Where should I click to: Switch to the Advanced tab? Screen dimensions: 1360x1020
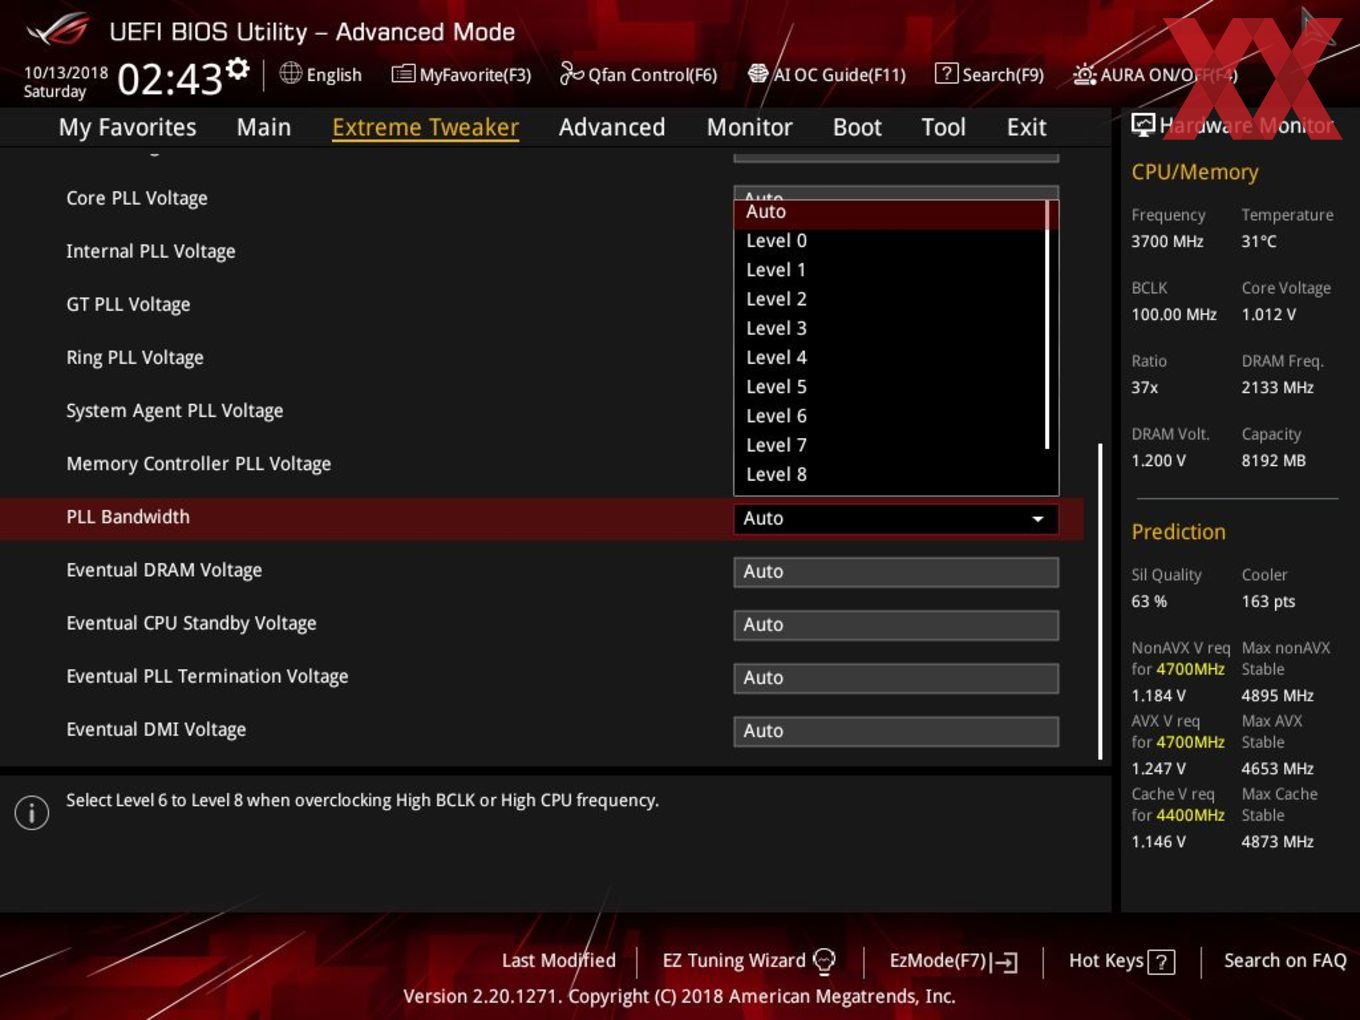pyautogui.click(x=612, y=127)
